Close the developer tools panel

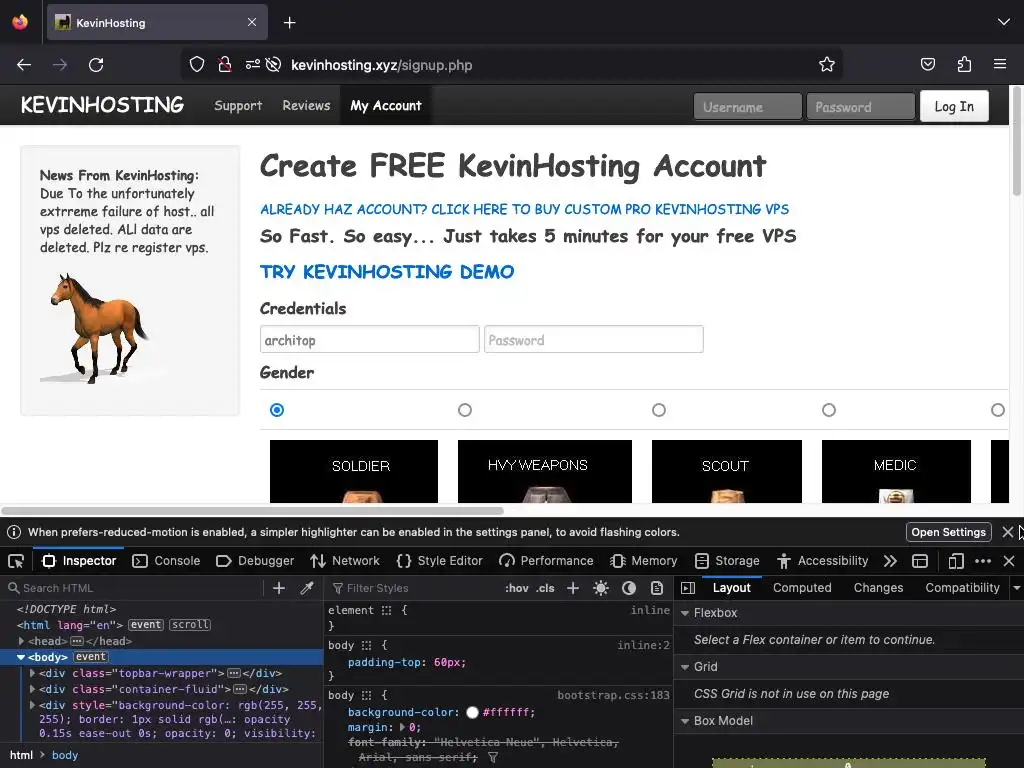[x=1009, y=561]
